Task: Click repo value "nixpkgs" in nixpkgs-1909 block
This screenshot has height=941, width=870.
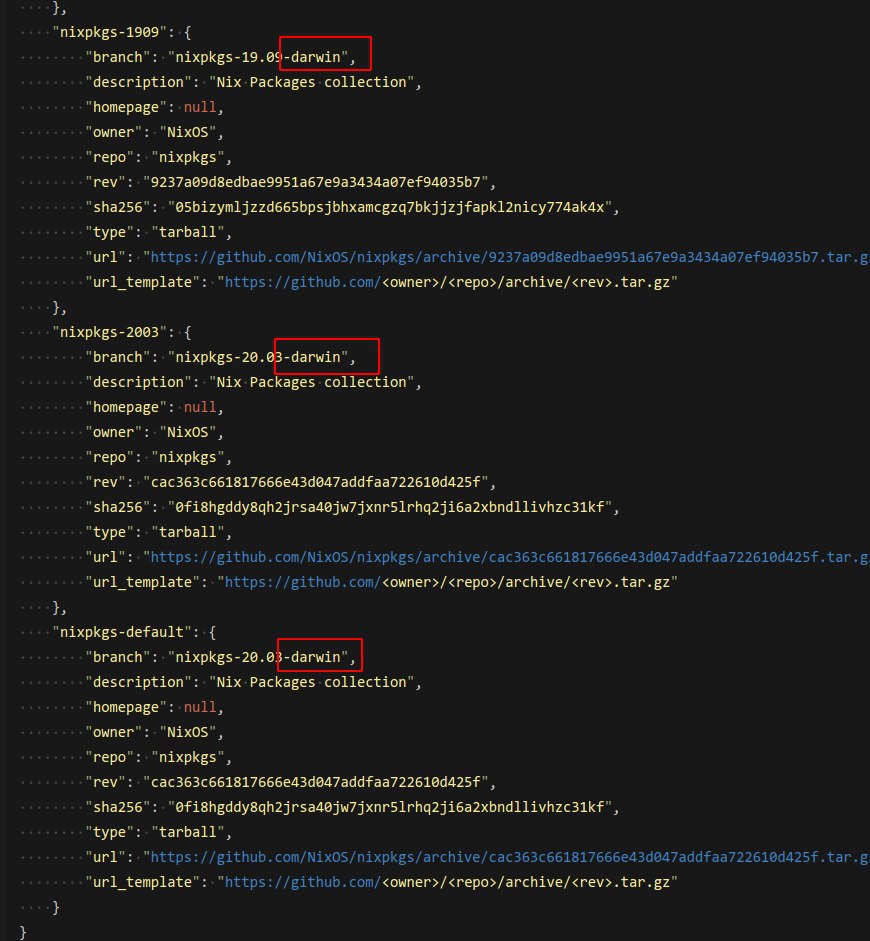Action: (x=188, y=158)
